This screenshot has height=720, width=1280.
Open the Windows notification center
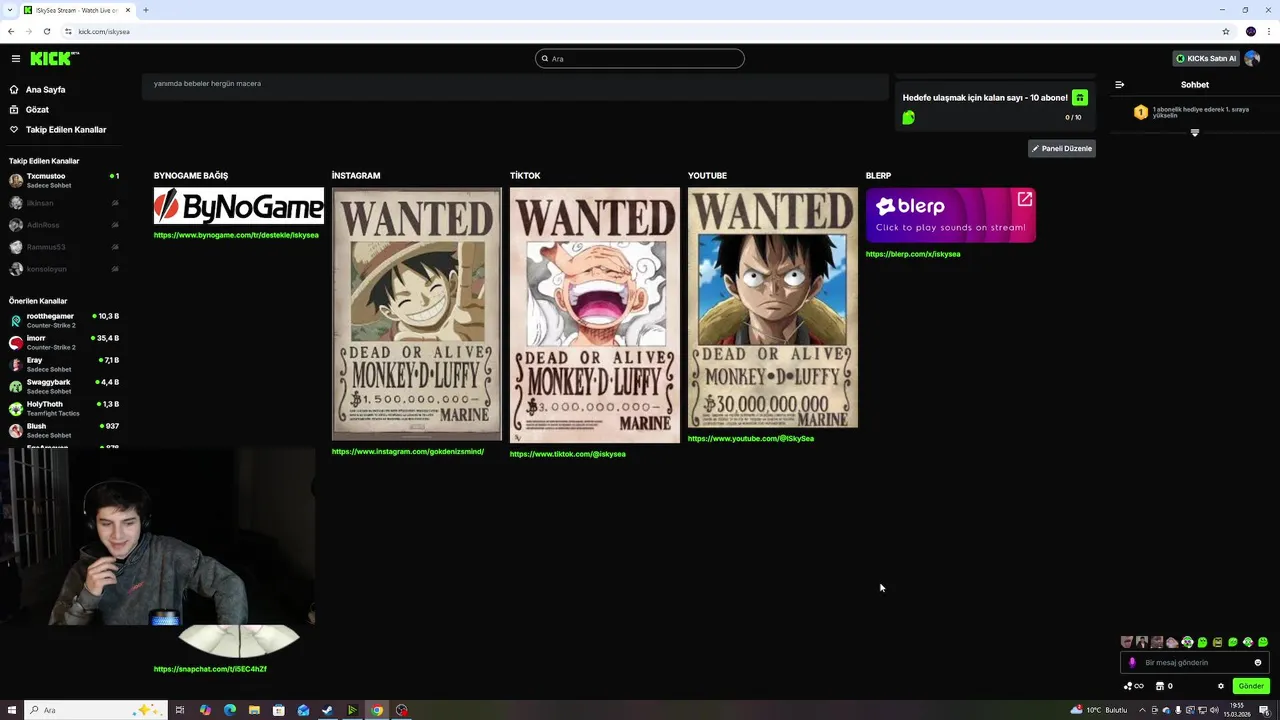point(1264,710)
